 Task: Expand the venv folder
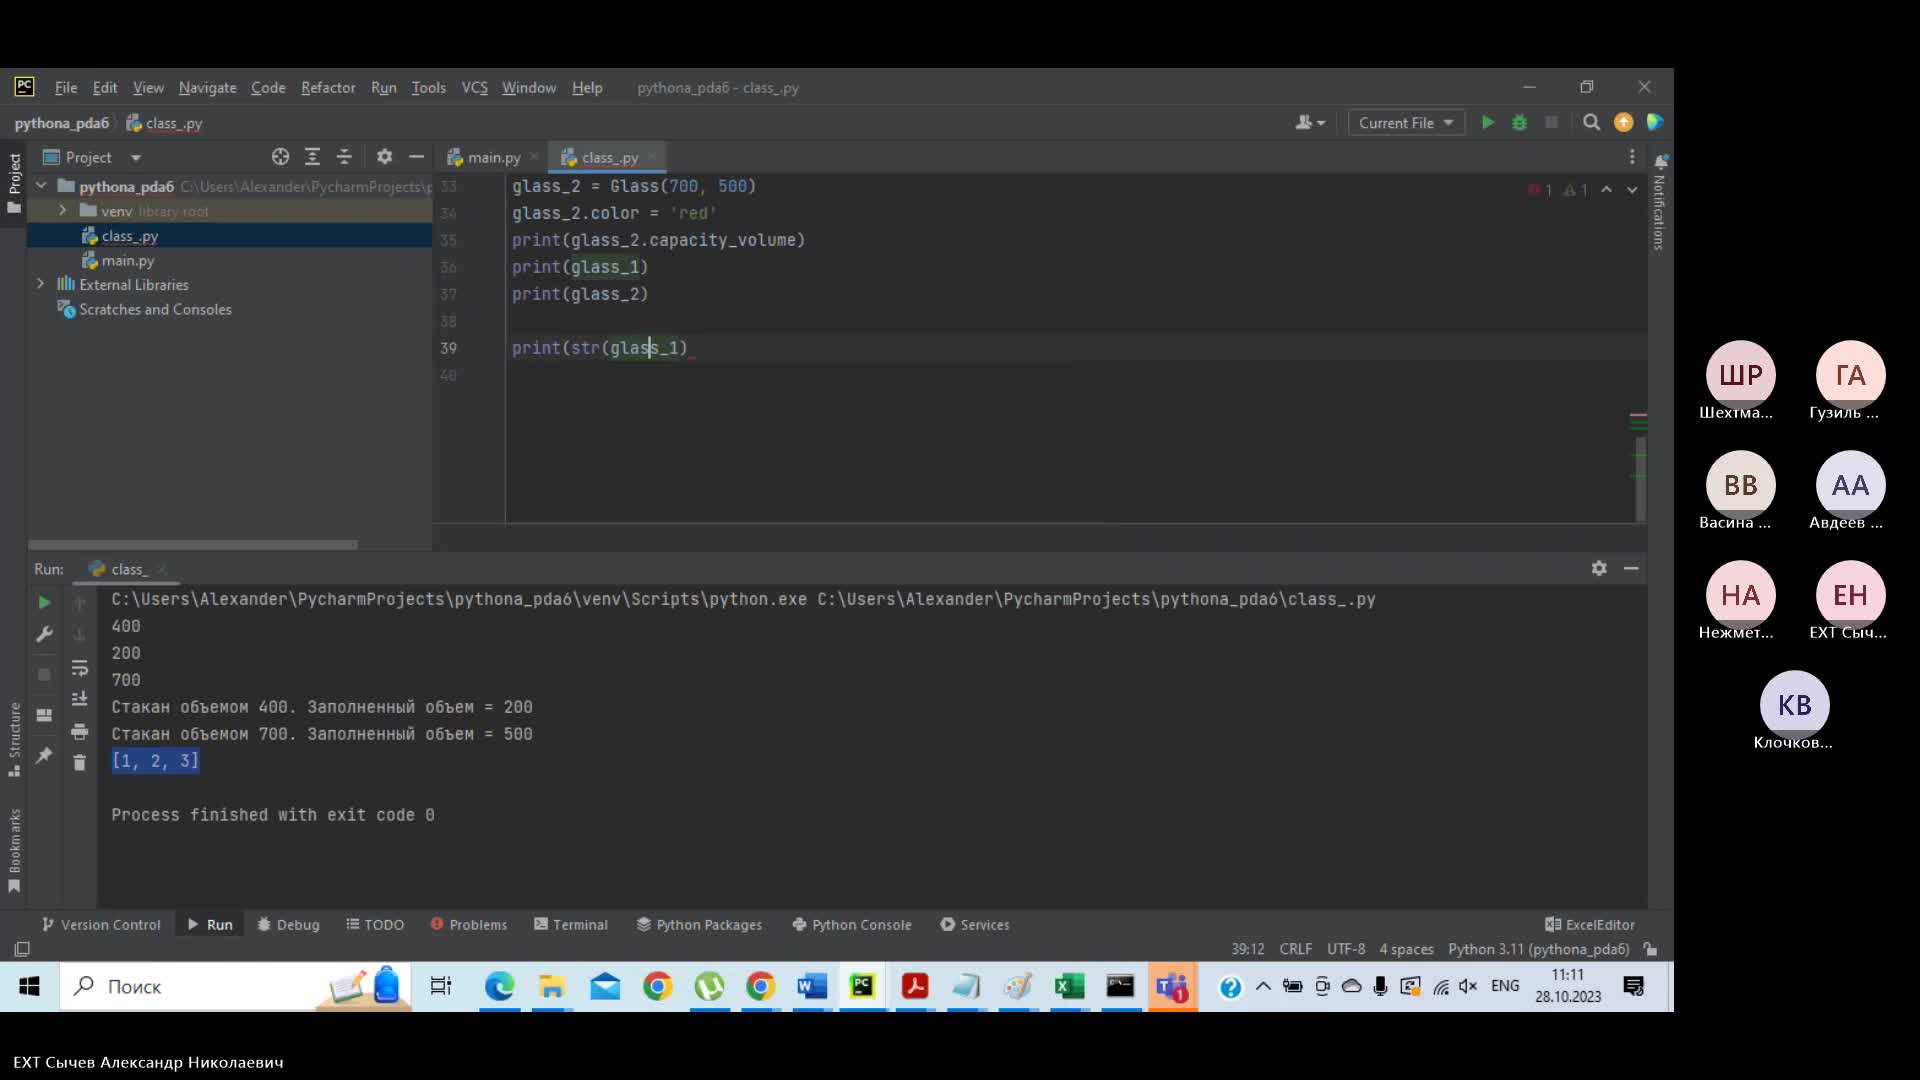(63, 211)
